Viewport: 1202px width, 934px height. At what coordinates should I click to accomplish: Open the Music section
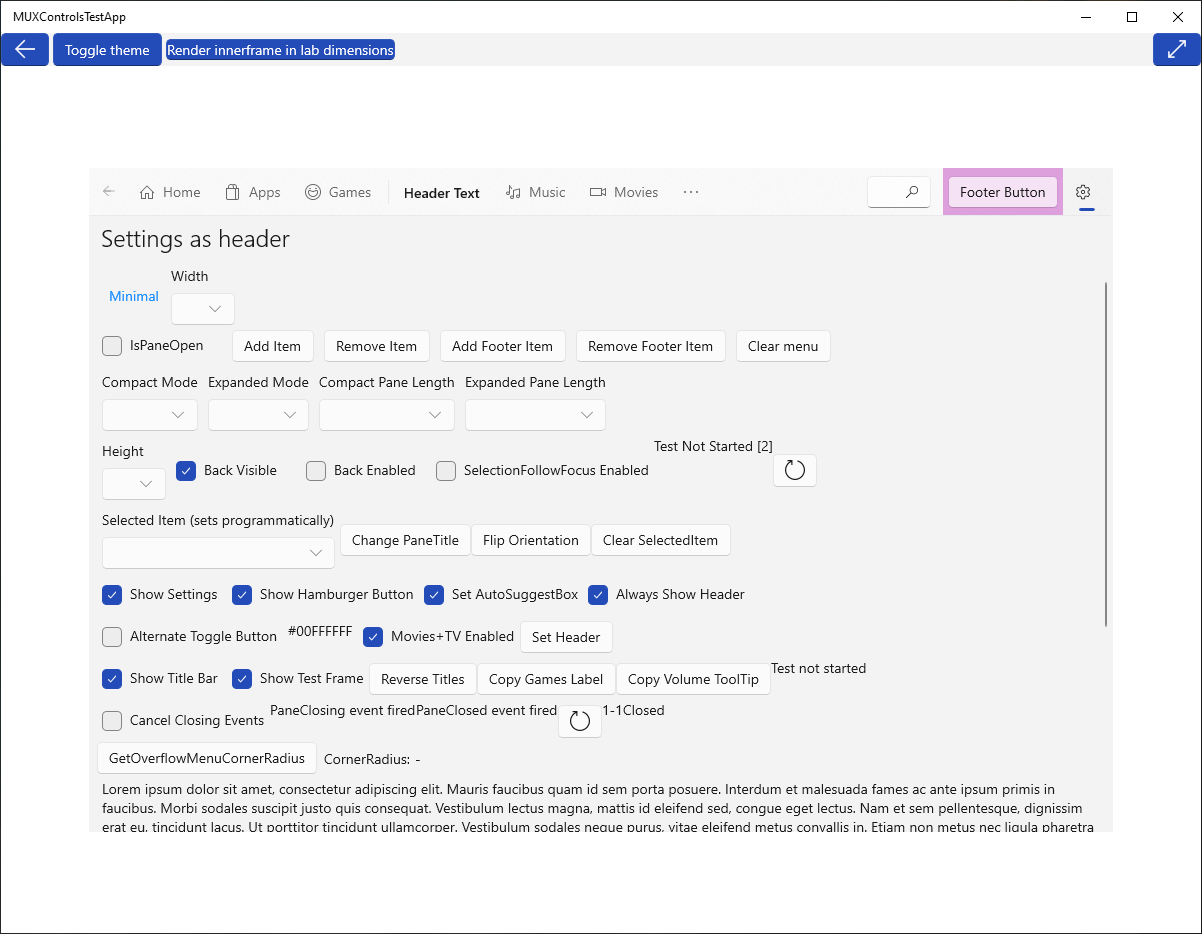[x=535, y=192]
